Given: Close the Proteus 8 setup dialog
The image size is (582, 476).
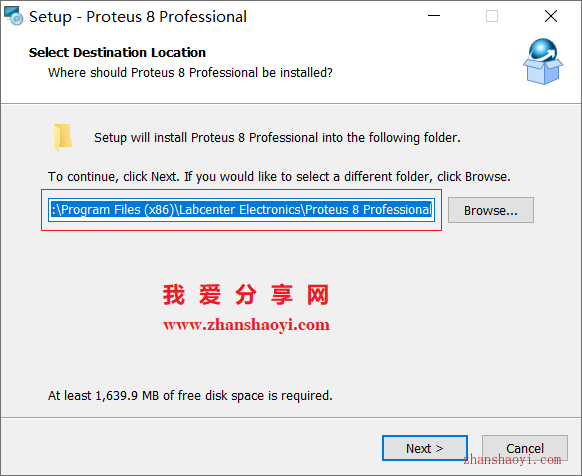Looking at the screenshot, I should click(551, 16).
